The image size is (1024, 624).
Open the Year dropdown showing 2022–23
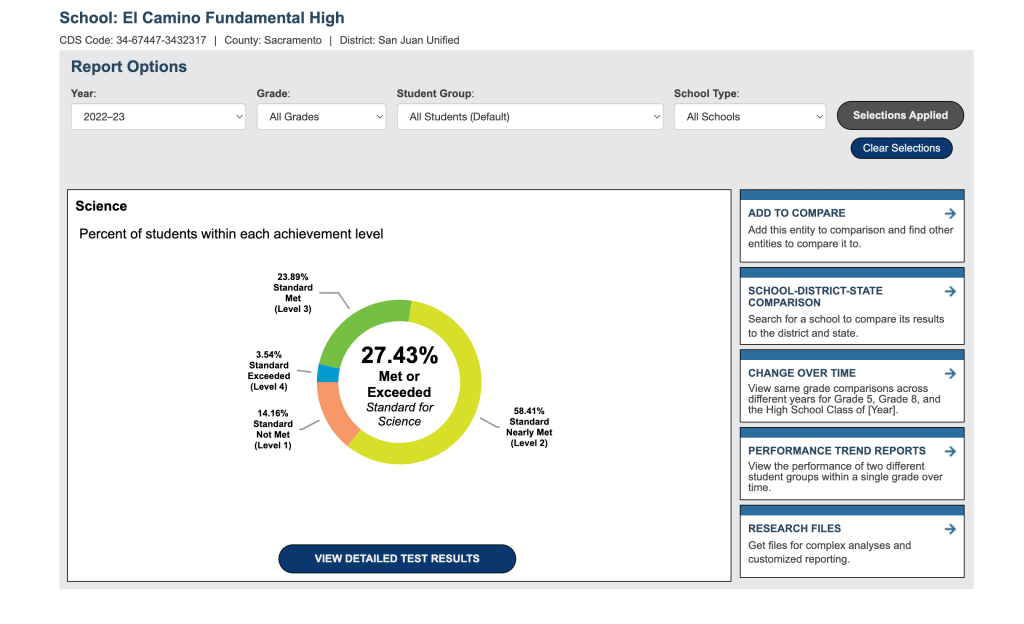pos(158,117)
